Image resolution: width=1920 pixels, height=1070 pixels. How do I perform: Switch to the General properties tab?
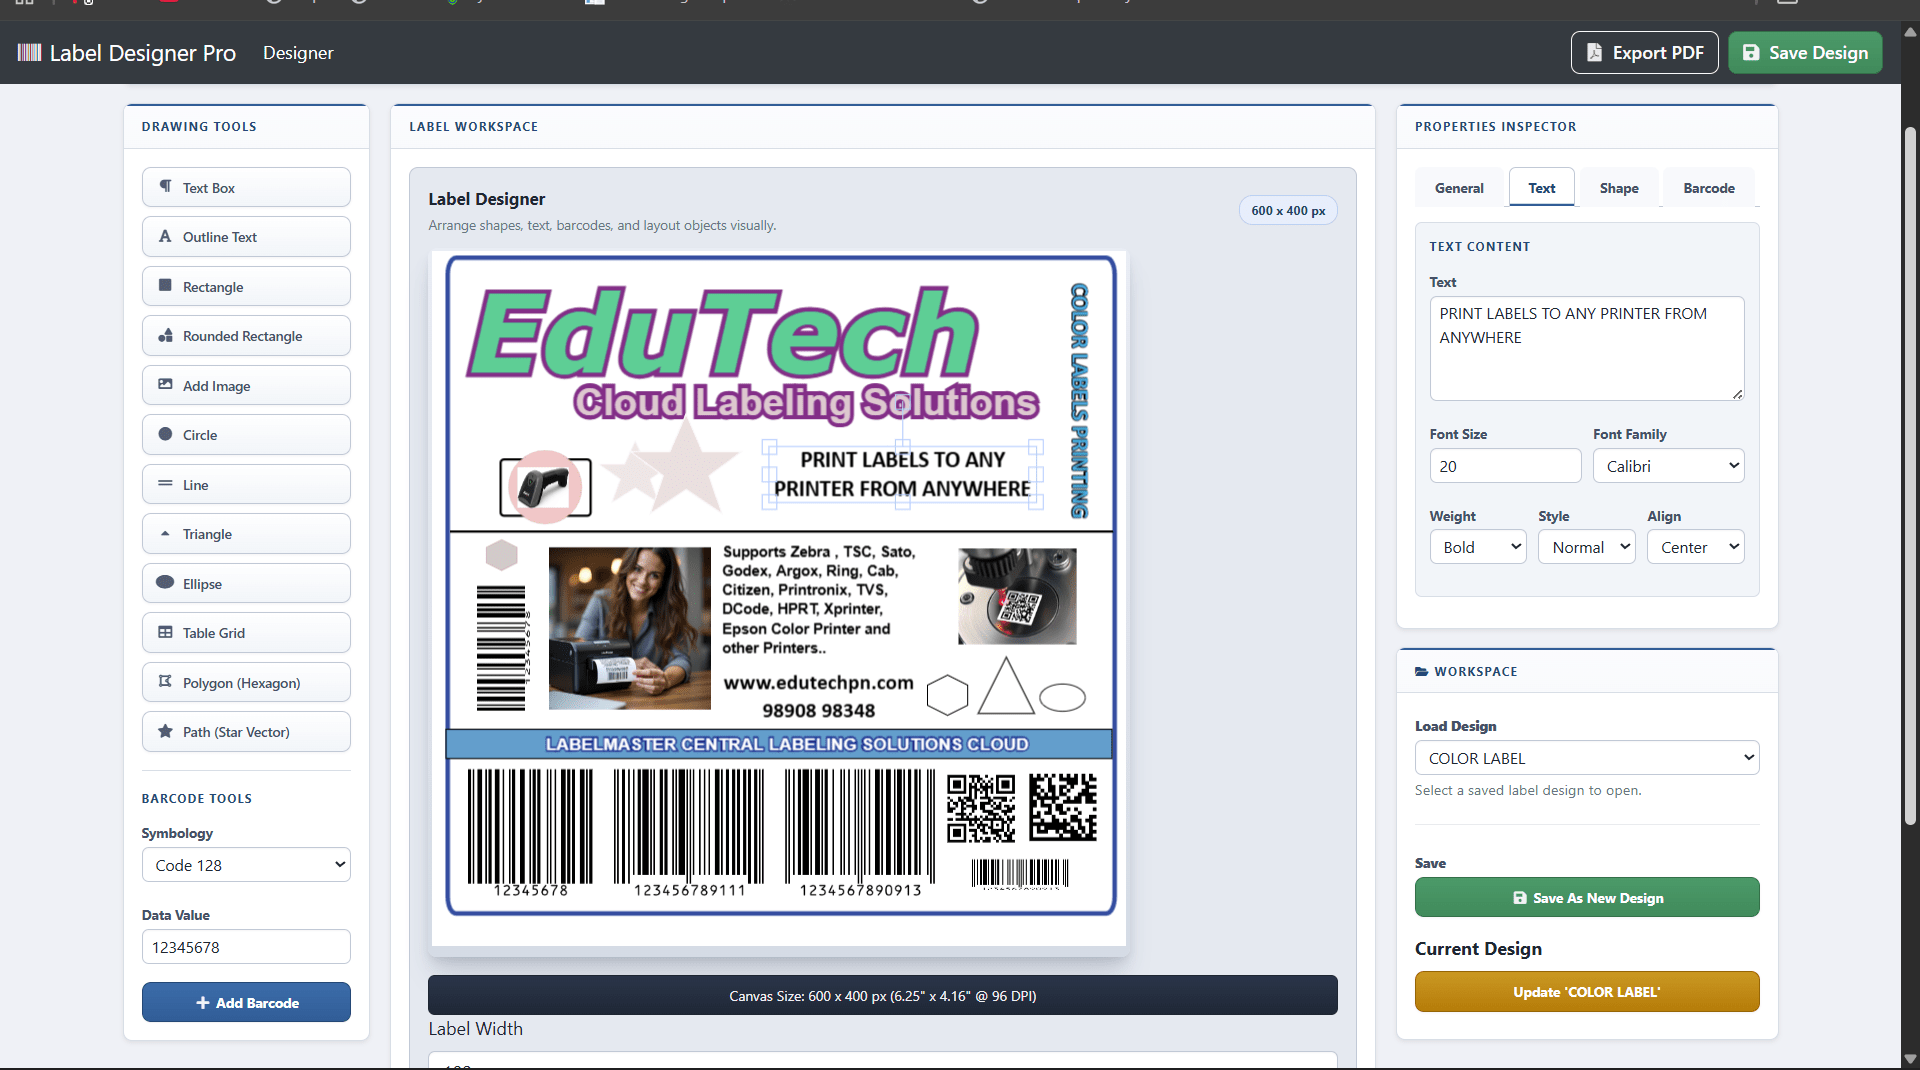click(x=1459, y=188)
